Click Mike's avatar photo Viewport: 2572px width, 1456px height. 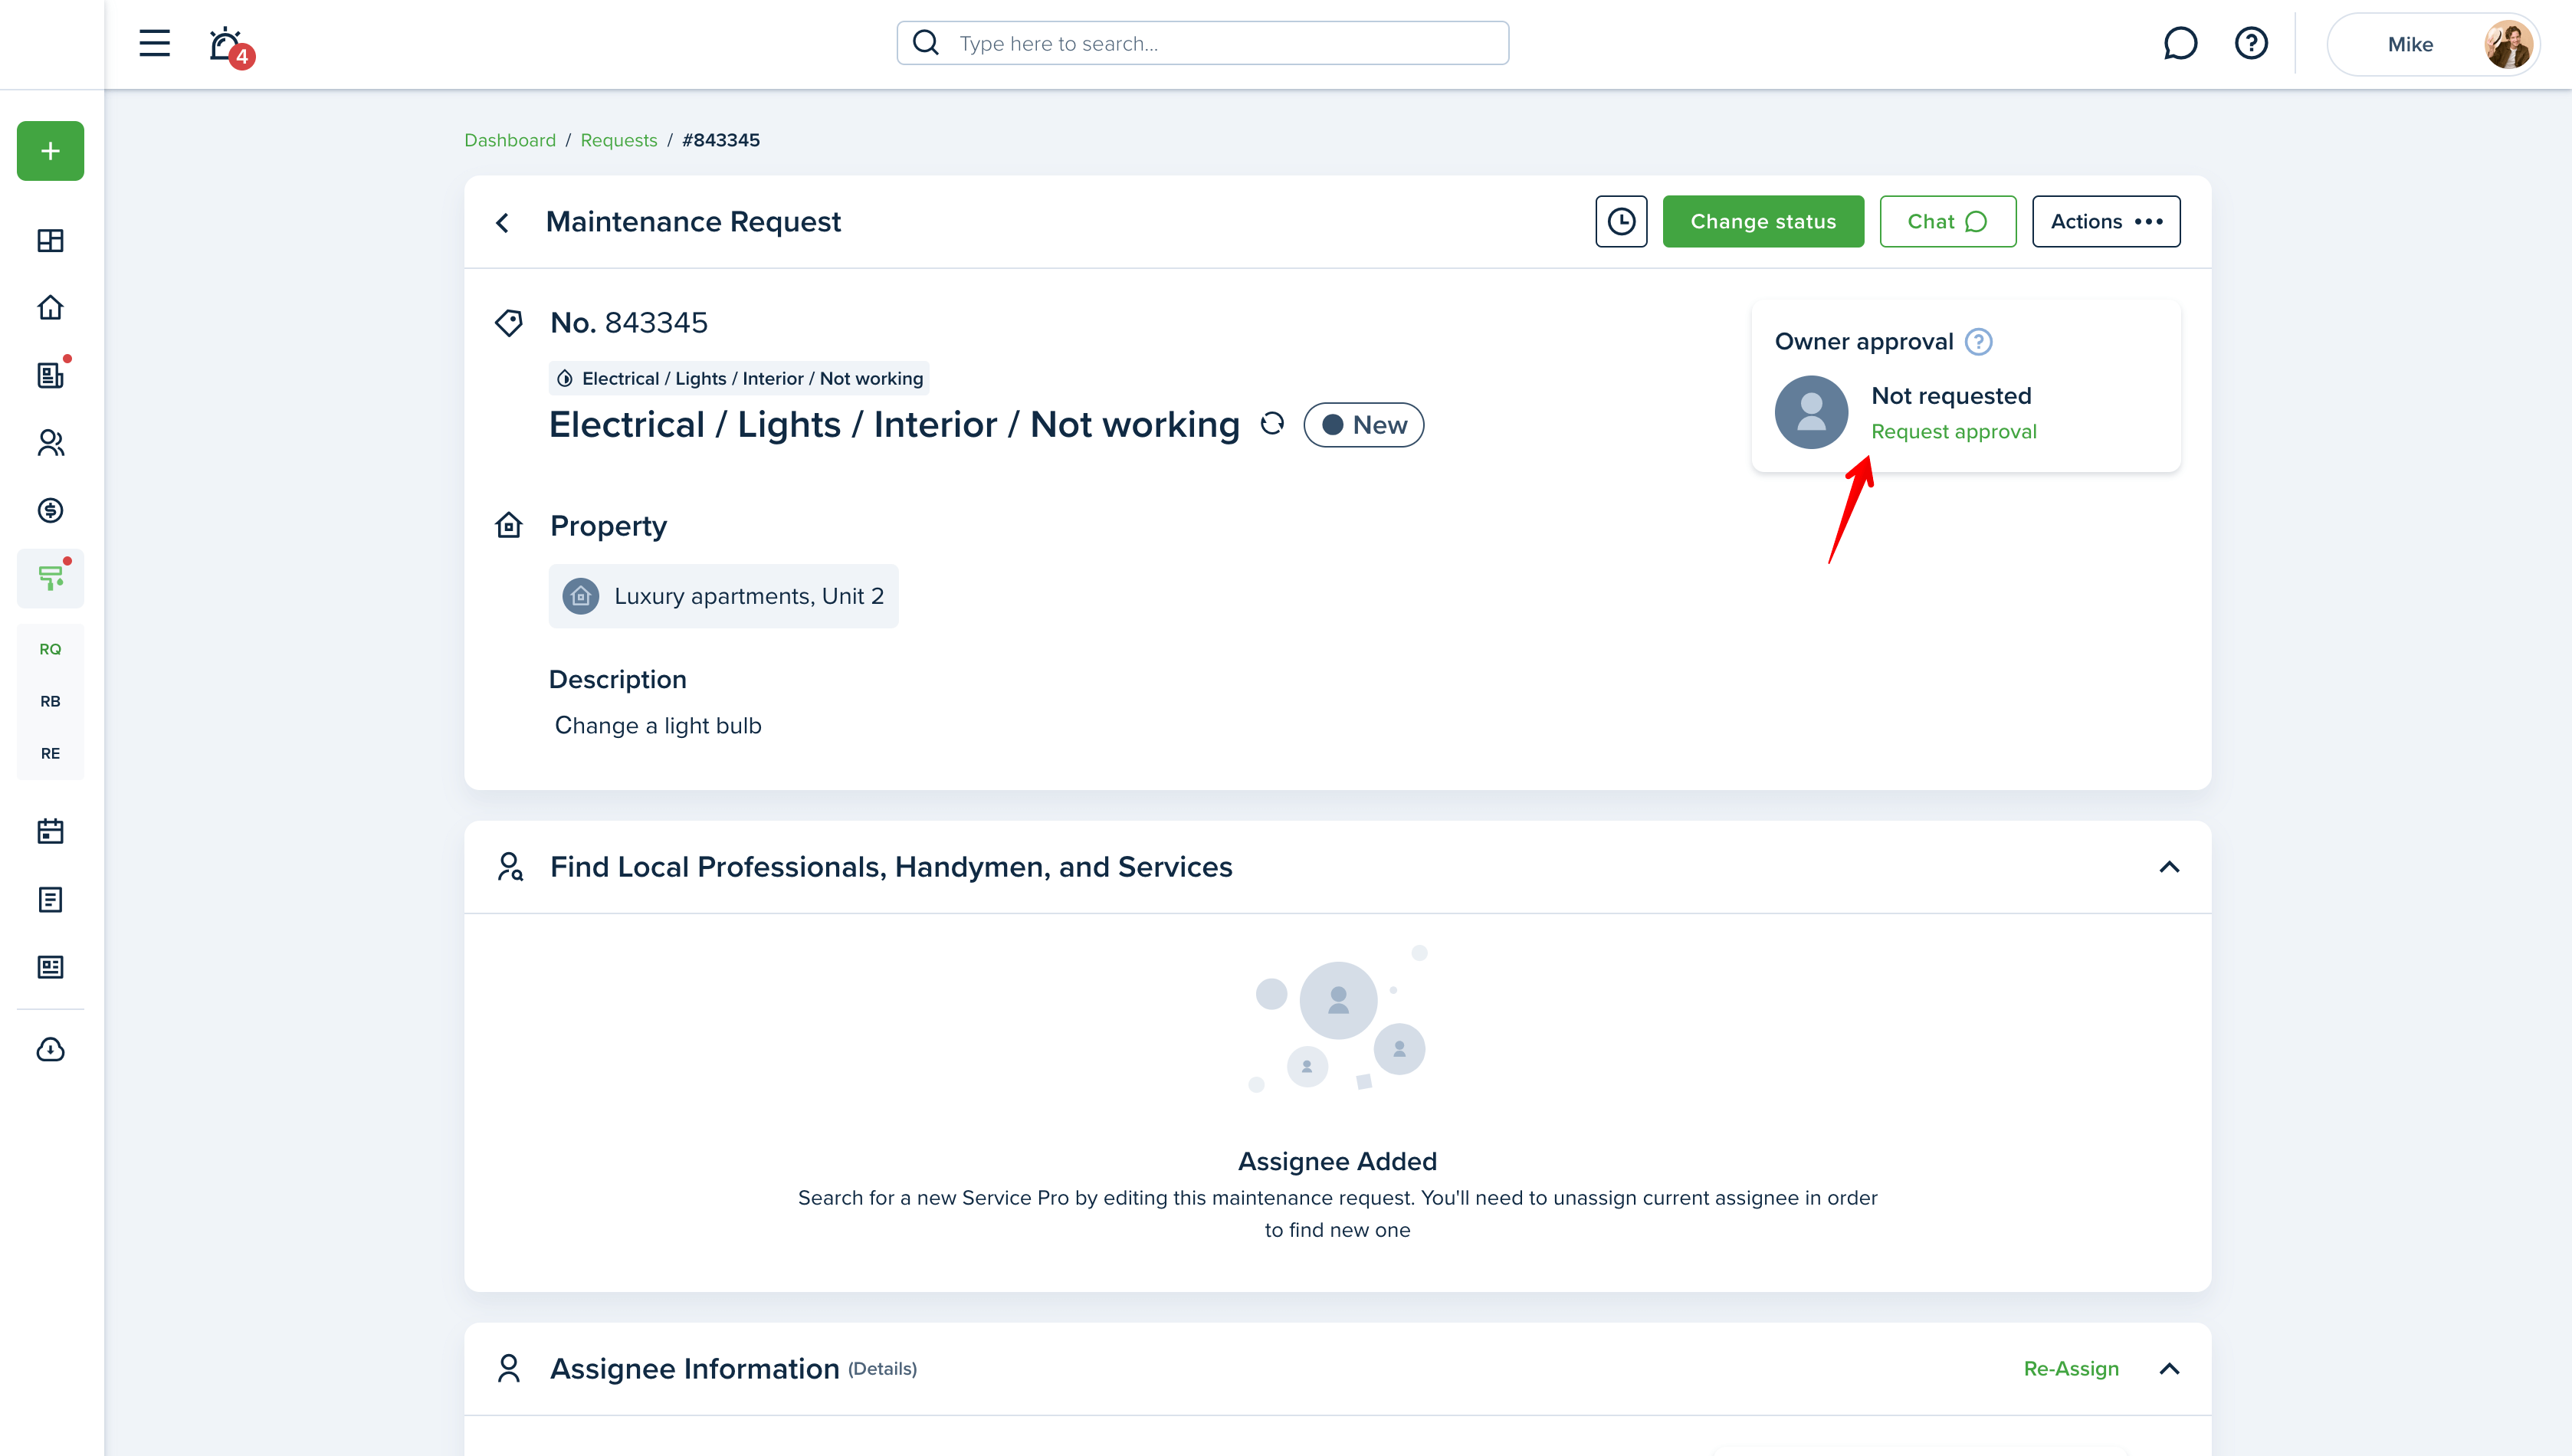pos(2507,44)
